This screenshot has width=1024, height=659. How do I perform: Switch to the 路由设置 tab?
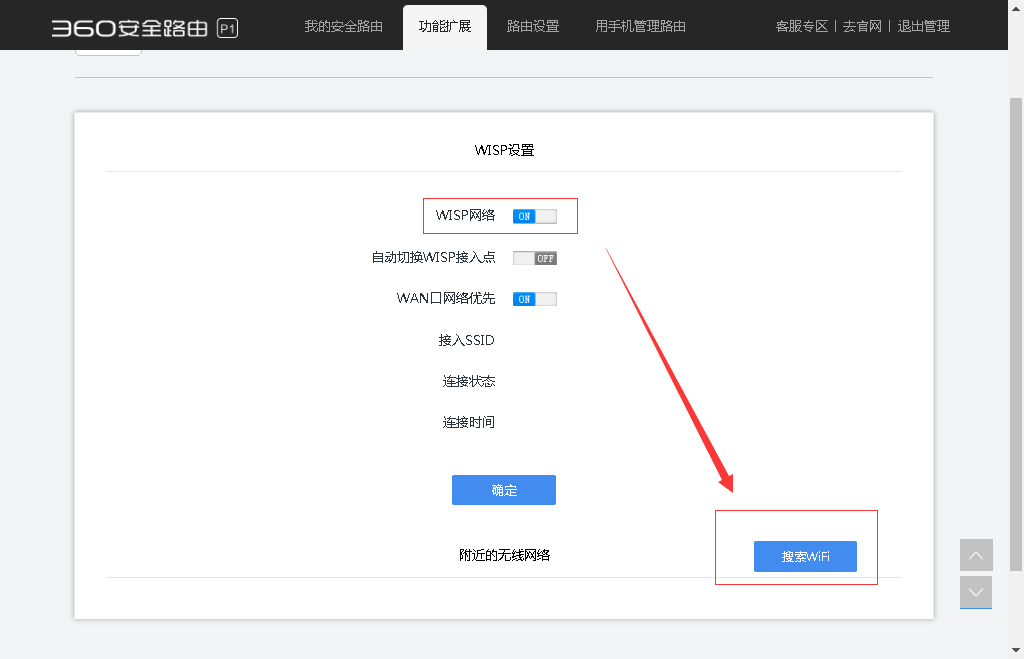(533, 27)
